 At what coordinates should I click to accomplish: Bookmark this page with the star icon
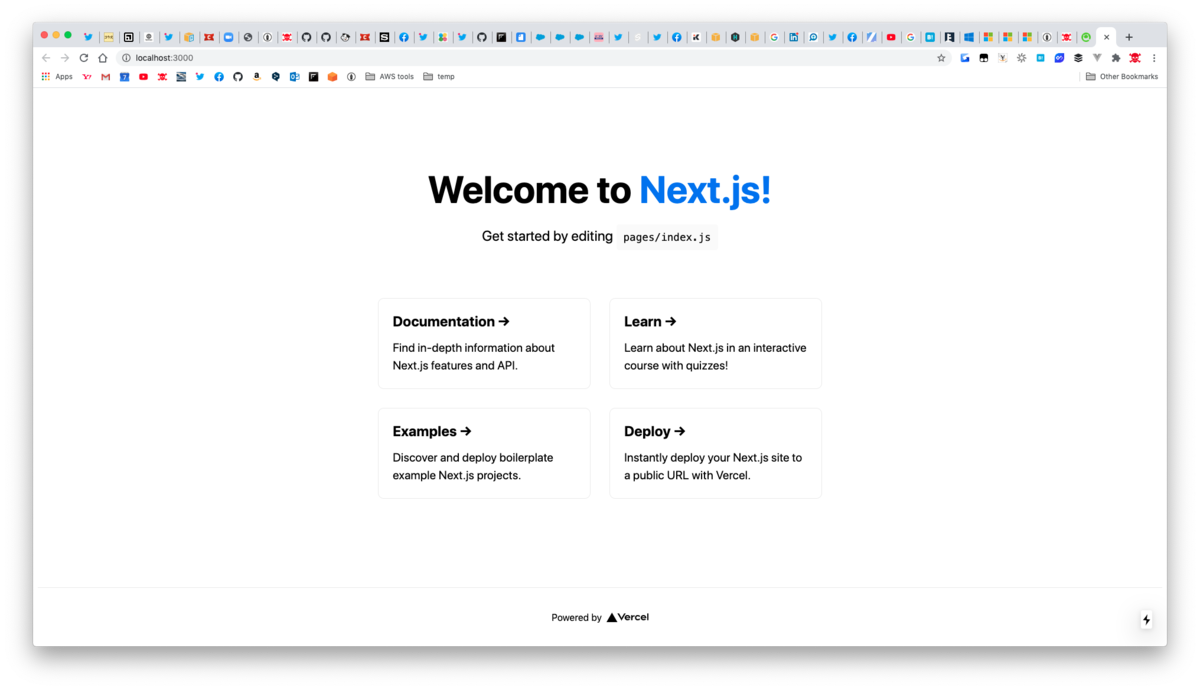pyautogui.click(x=941, y=58)
